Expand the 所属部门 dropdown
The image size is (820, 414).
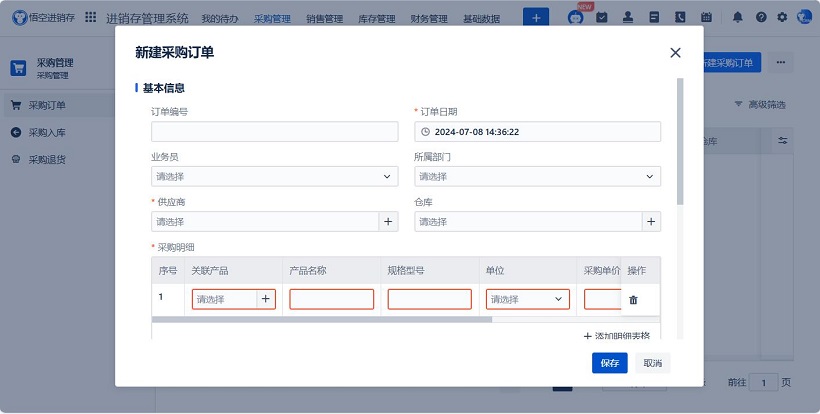click(538, 177)
